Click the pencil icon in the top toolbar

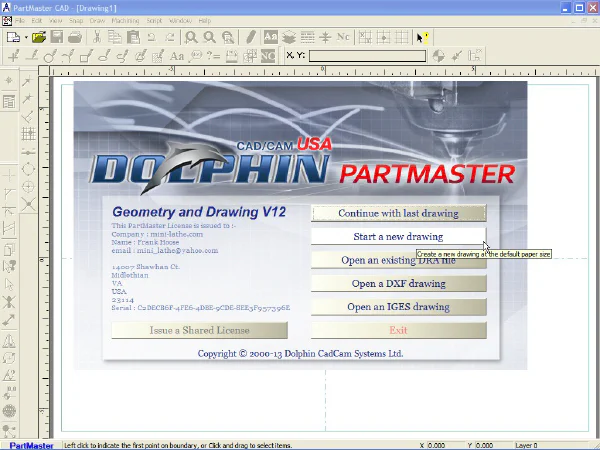(251, 37)
